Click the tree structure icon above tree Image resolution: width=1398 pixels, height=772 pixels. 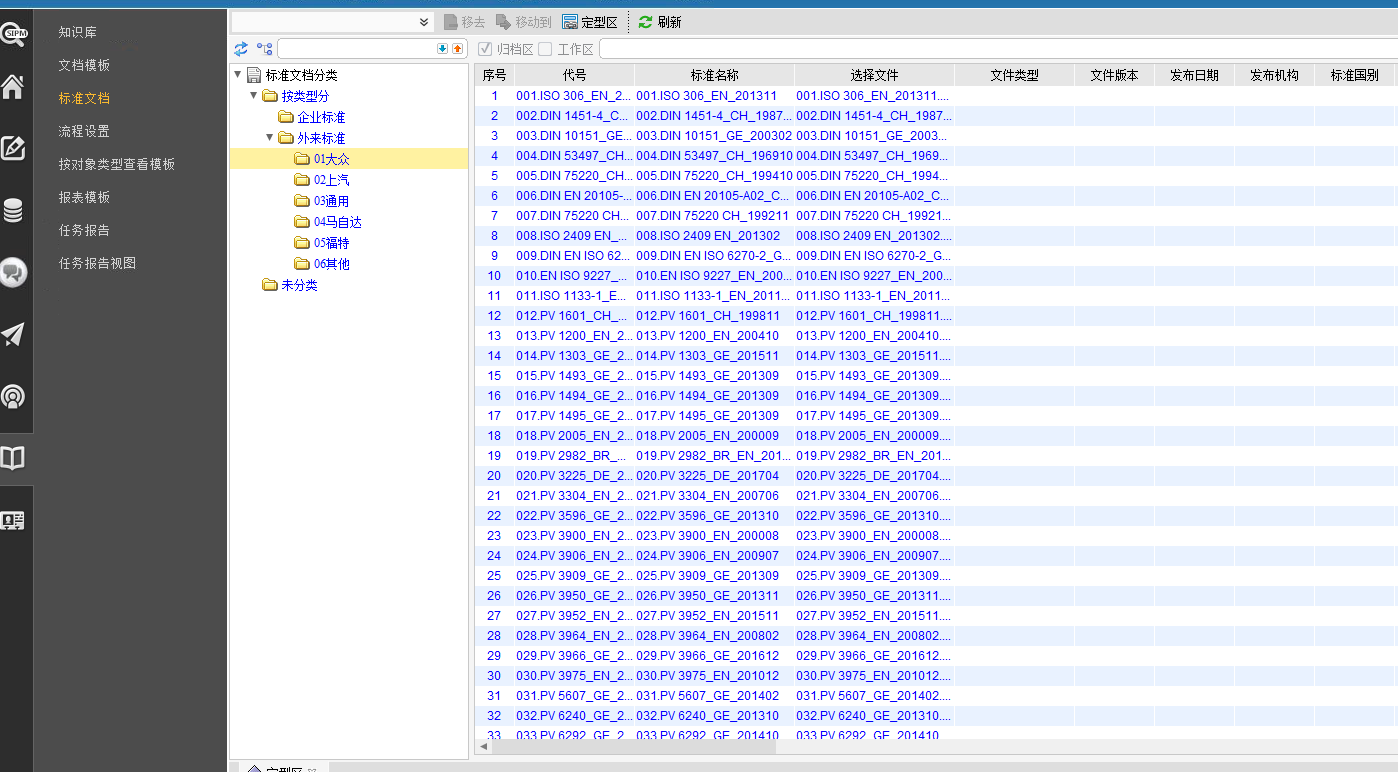(x=264, y=49)
